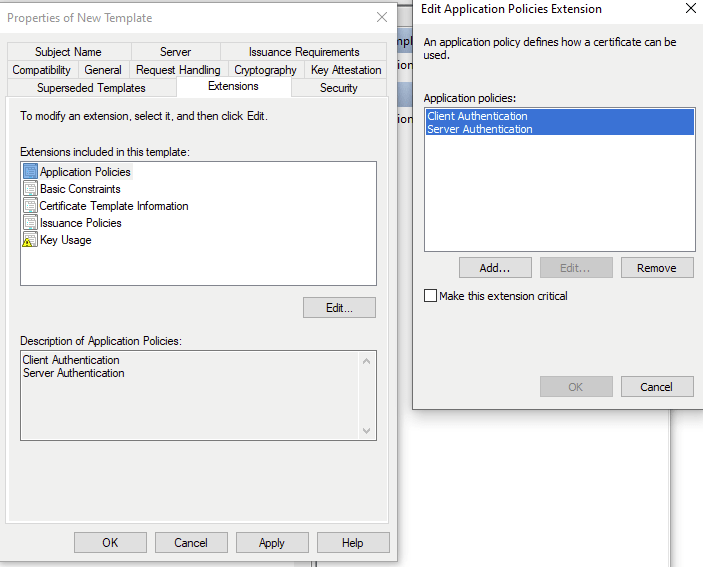This screenshot has width=703, height=567.
Task: Click the description box scroll down arrow
Action: (x=368, y=430)
